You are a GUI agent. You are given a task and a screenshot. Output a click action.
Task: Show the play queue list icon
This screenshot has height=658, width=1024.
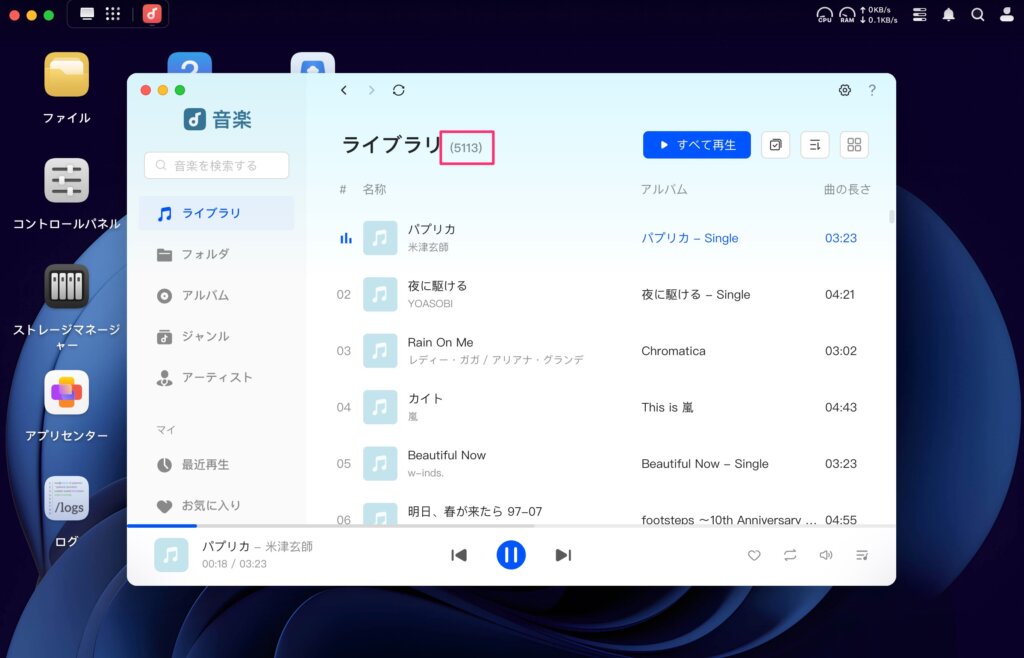[x=861, y=555]
